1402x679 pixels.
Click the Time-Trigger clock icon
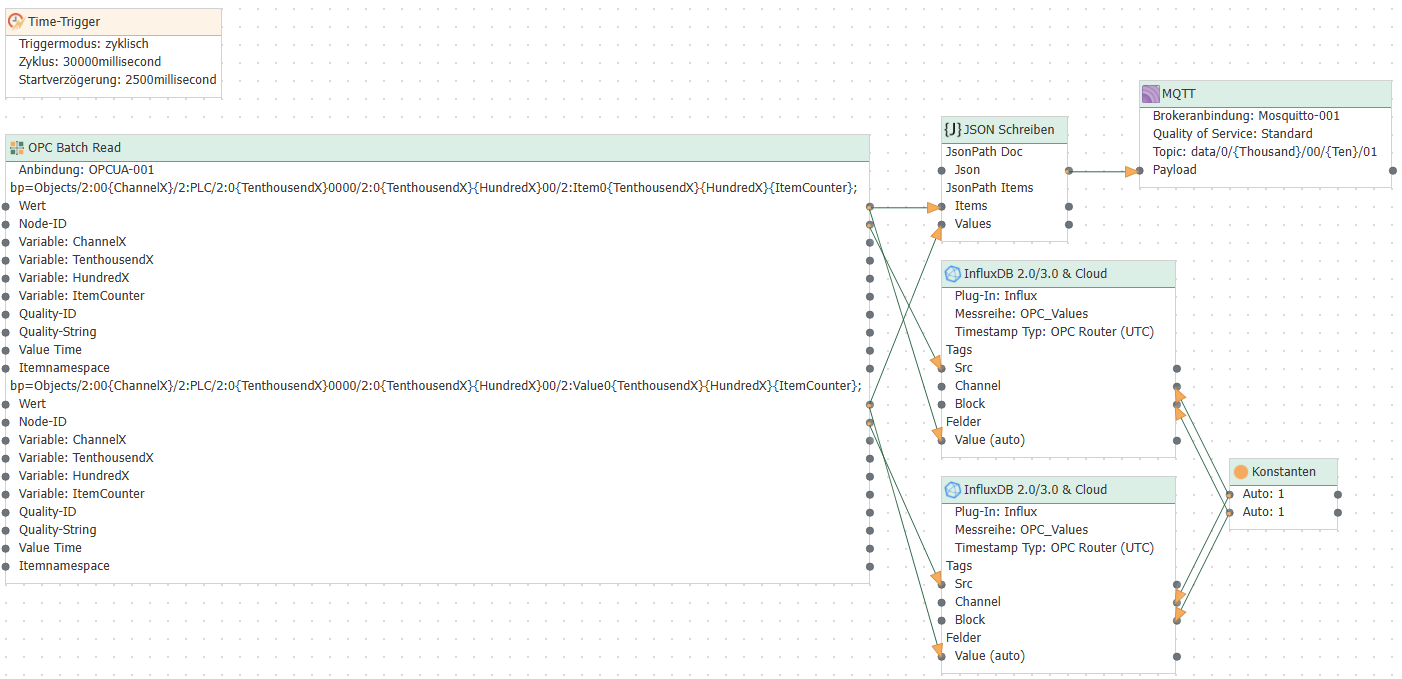point(16,21)
